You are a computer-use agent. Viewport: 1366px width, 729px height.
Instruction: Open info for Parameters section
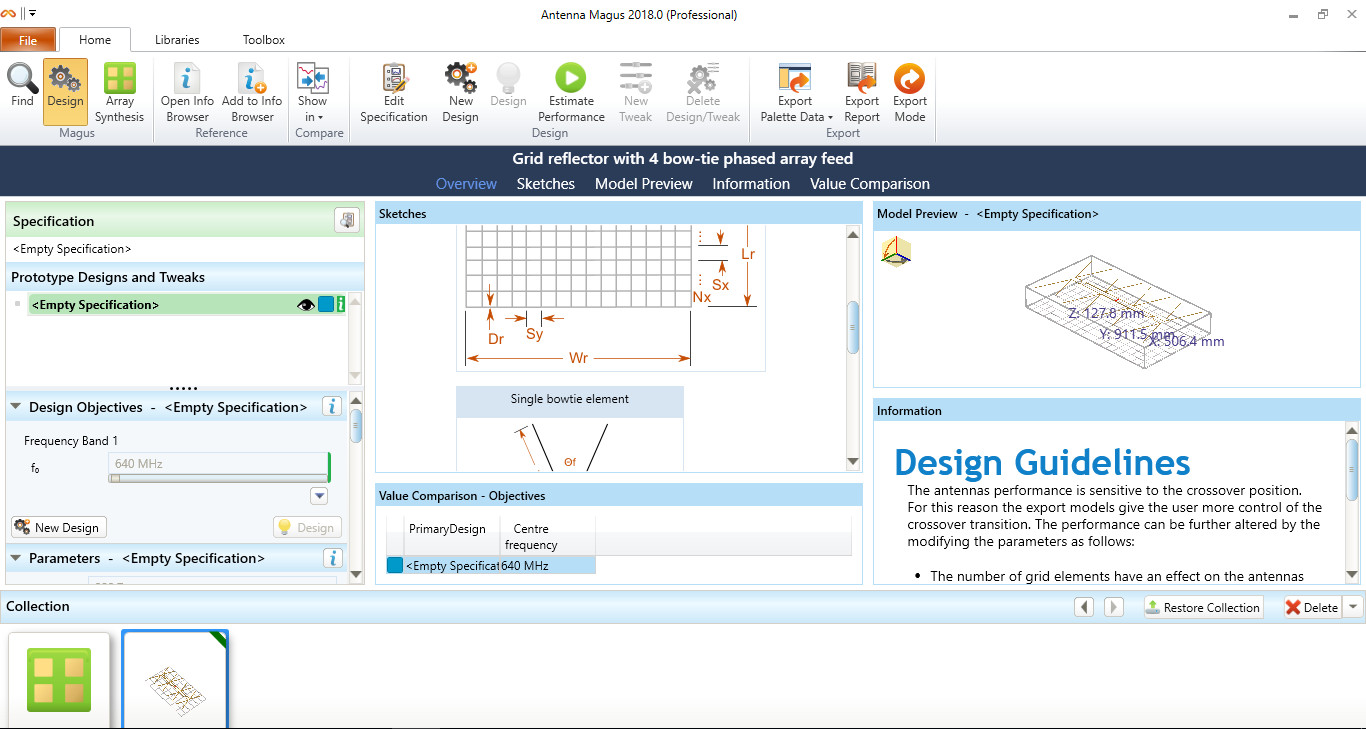click(x=333, y=558)
